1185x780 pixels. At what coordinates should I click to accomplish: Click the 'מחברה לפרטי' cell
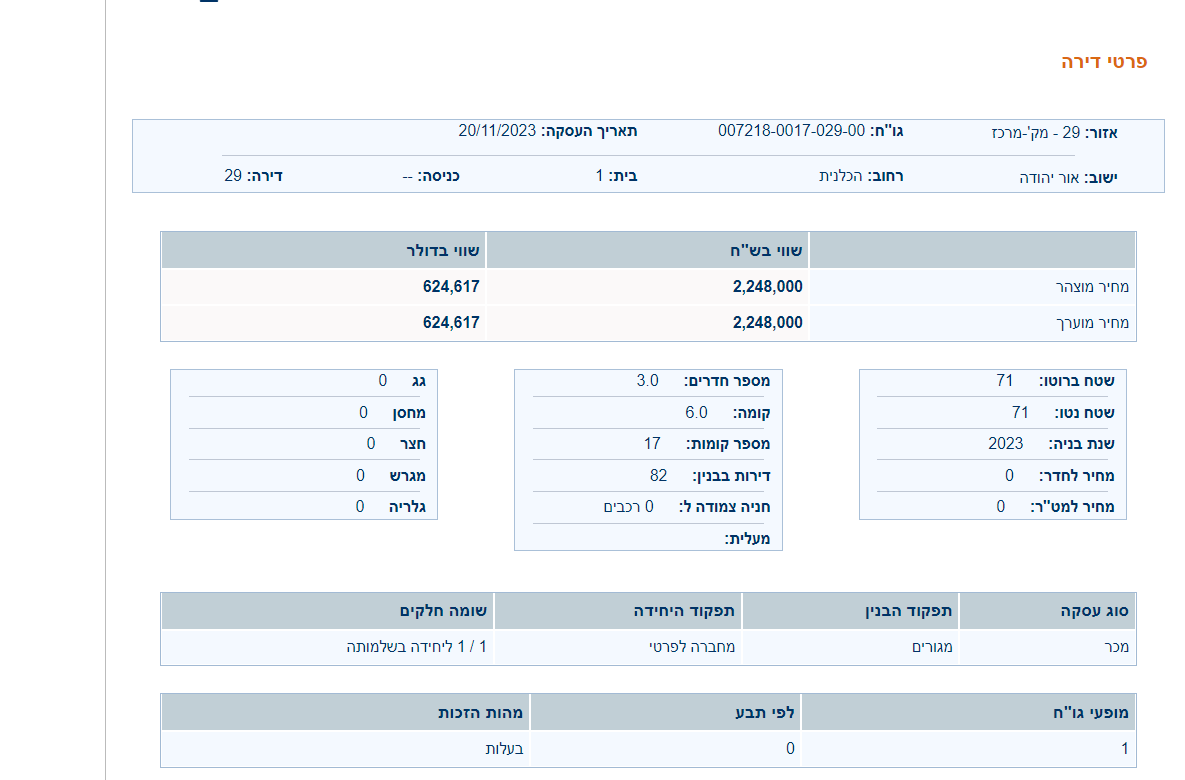tap(692, 647)
